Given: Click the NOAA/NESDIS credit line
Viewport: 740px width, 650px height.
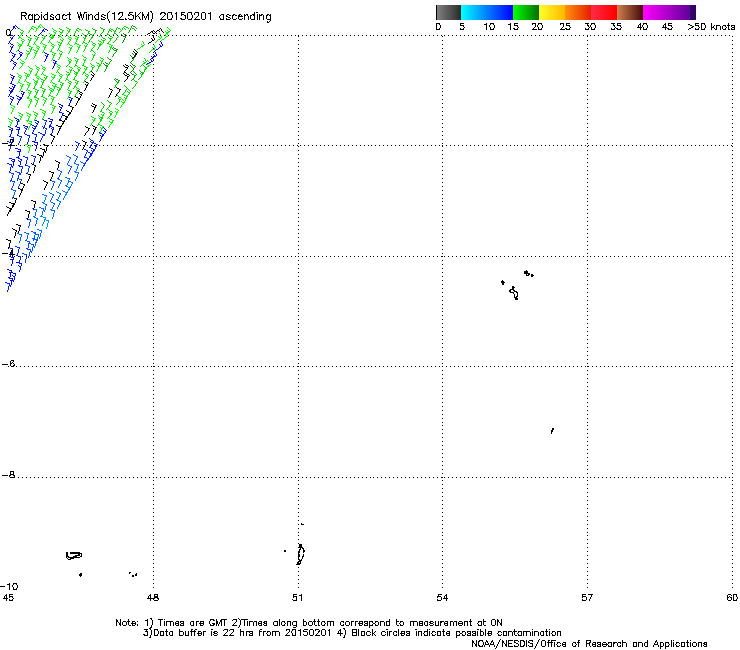Looking at the screenshot, I should coord(589,643).
